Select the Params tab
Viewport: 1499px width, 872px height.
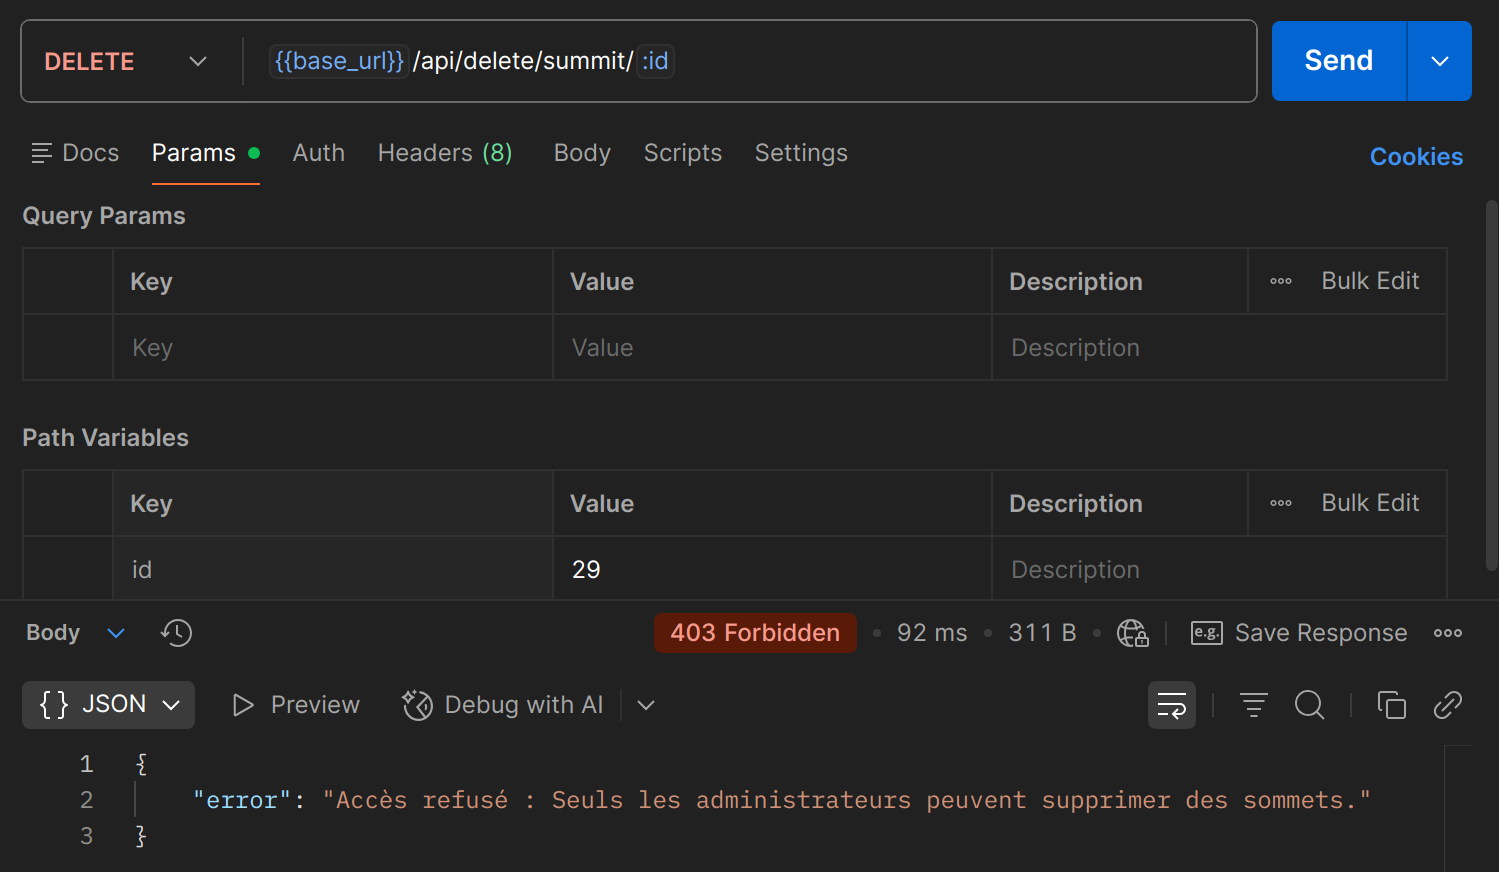(x=205, y=153)
